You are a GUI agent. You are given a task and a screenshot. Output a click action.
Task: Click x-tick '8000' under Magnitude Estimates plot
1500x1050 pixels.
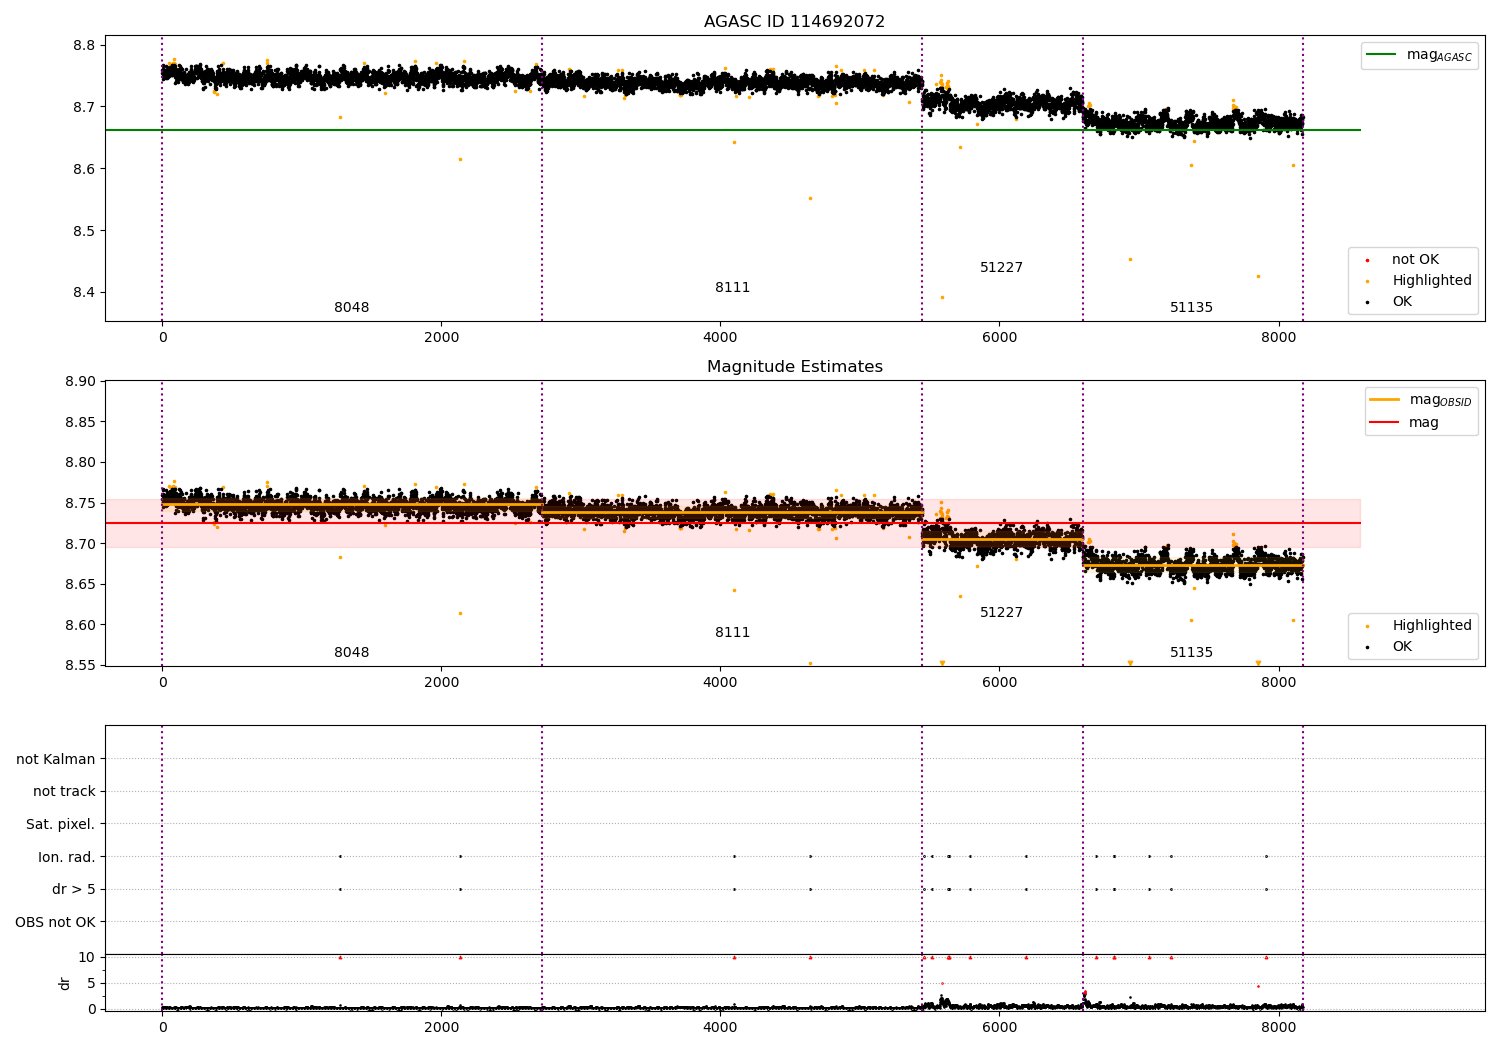(1278, 682)
